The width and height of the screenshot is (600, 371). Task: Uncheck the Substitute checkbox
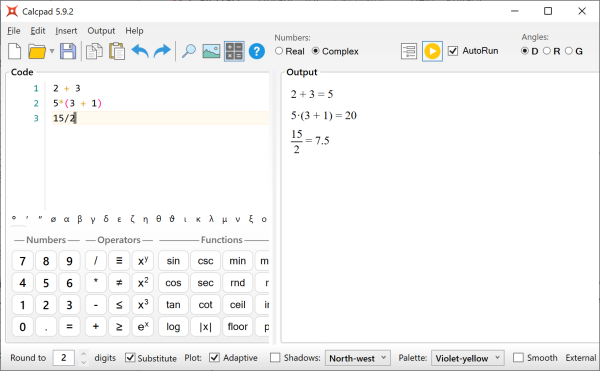pyautogui.click(x=130, y=358)
